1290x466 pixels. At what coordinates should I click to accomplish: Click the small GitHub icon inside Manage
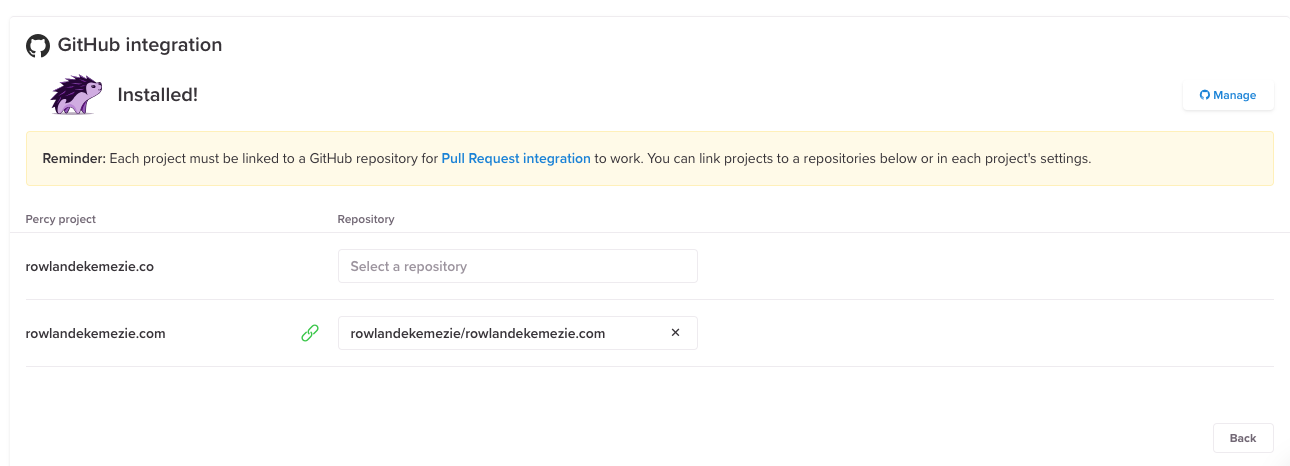pyautogui.click(x=1205, y=95)
